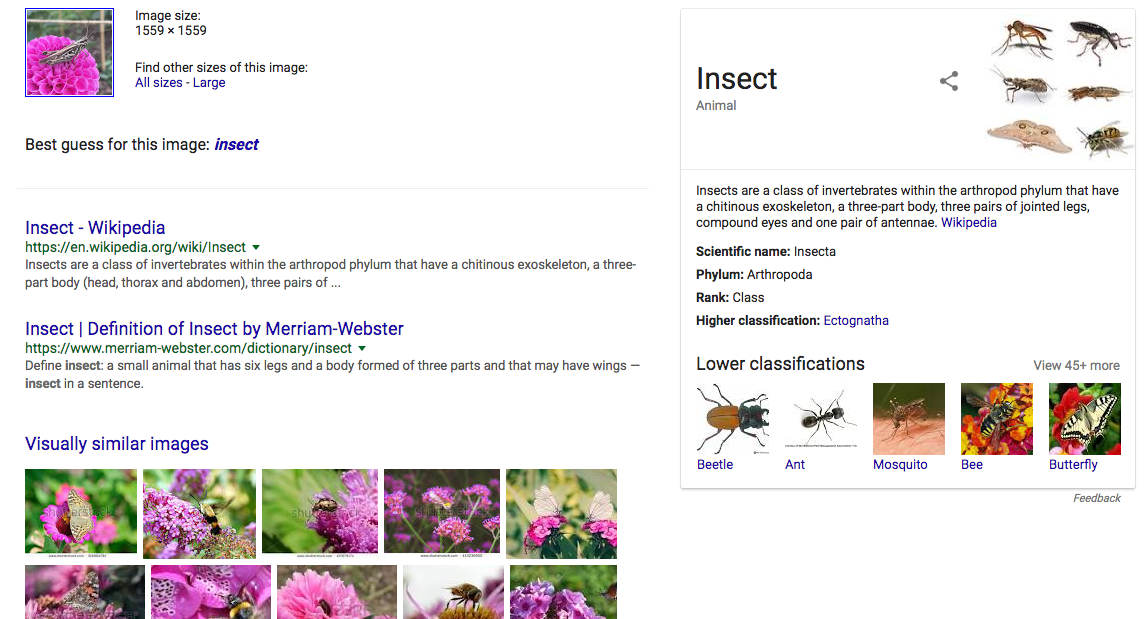Open the dropdown arrow beside the Merriam-Webster URL
Image resolution: width=1147 pixels, height=619 pixels.
click(362, 349)
